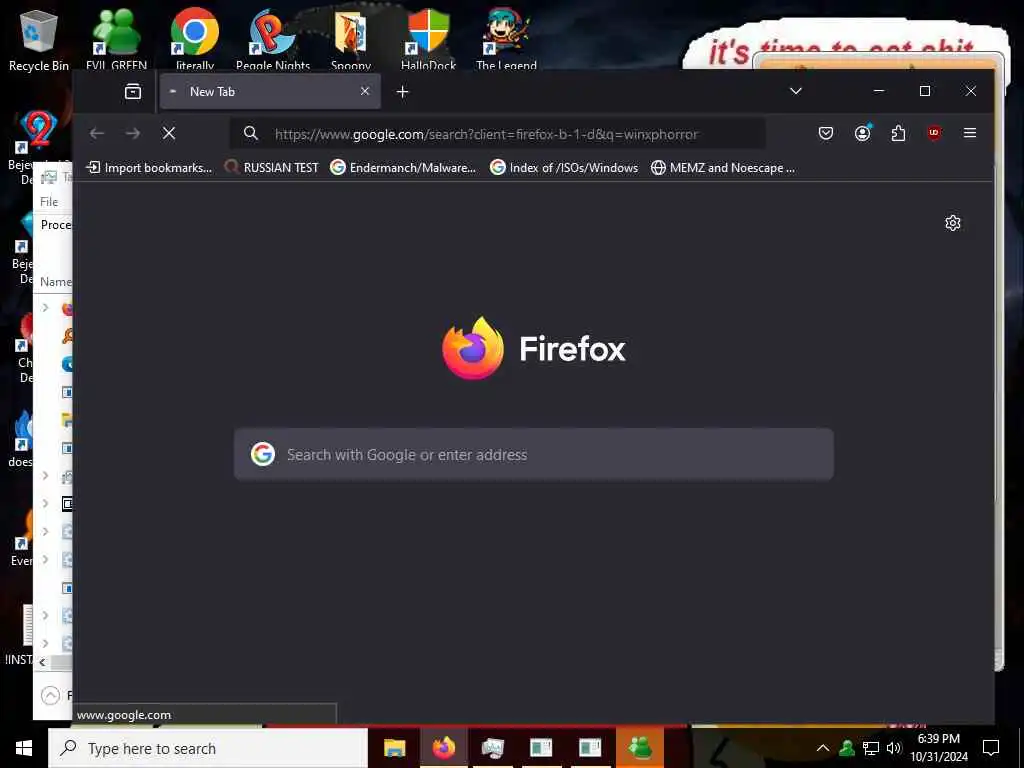Open File menu in Task Manager window
This screenshot has height=768, width=1024.
[49, 202]
